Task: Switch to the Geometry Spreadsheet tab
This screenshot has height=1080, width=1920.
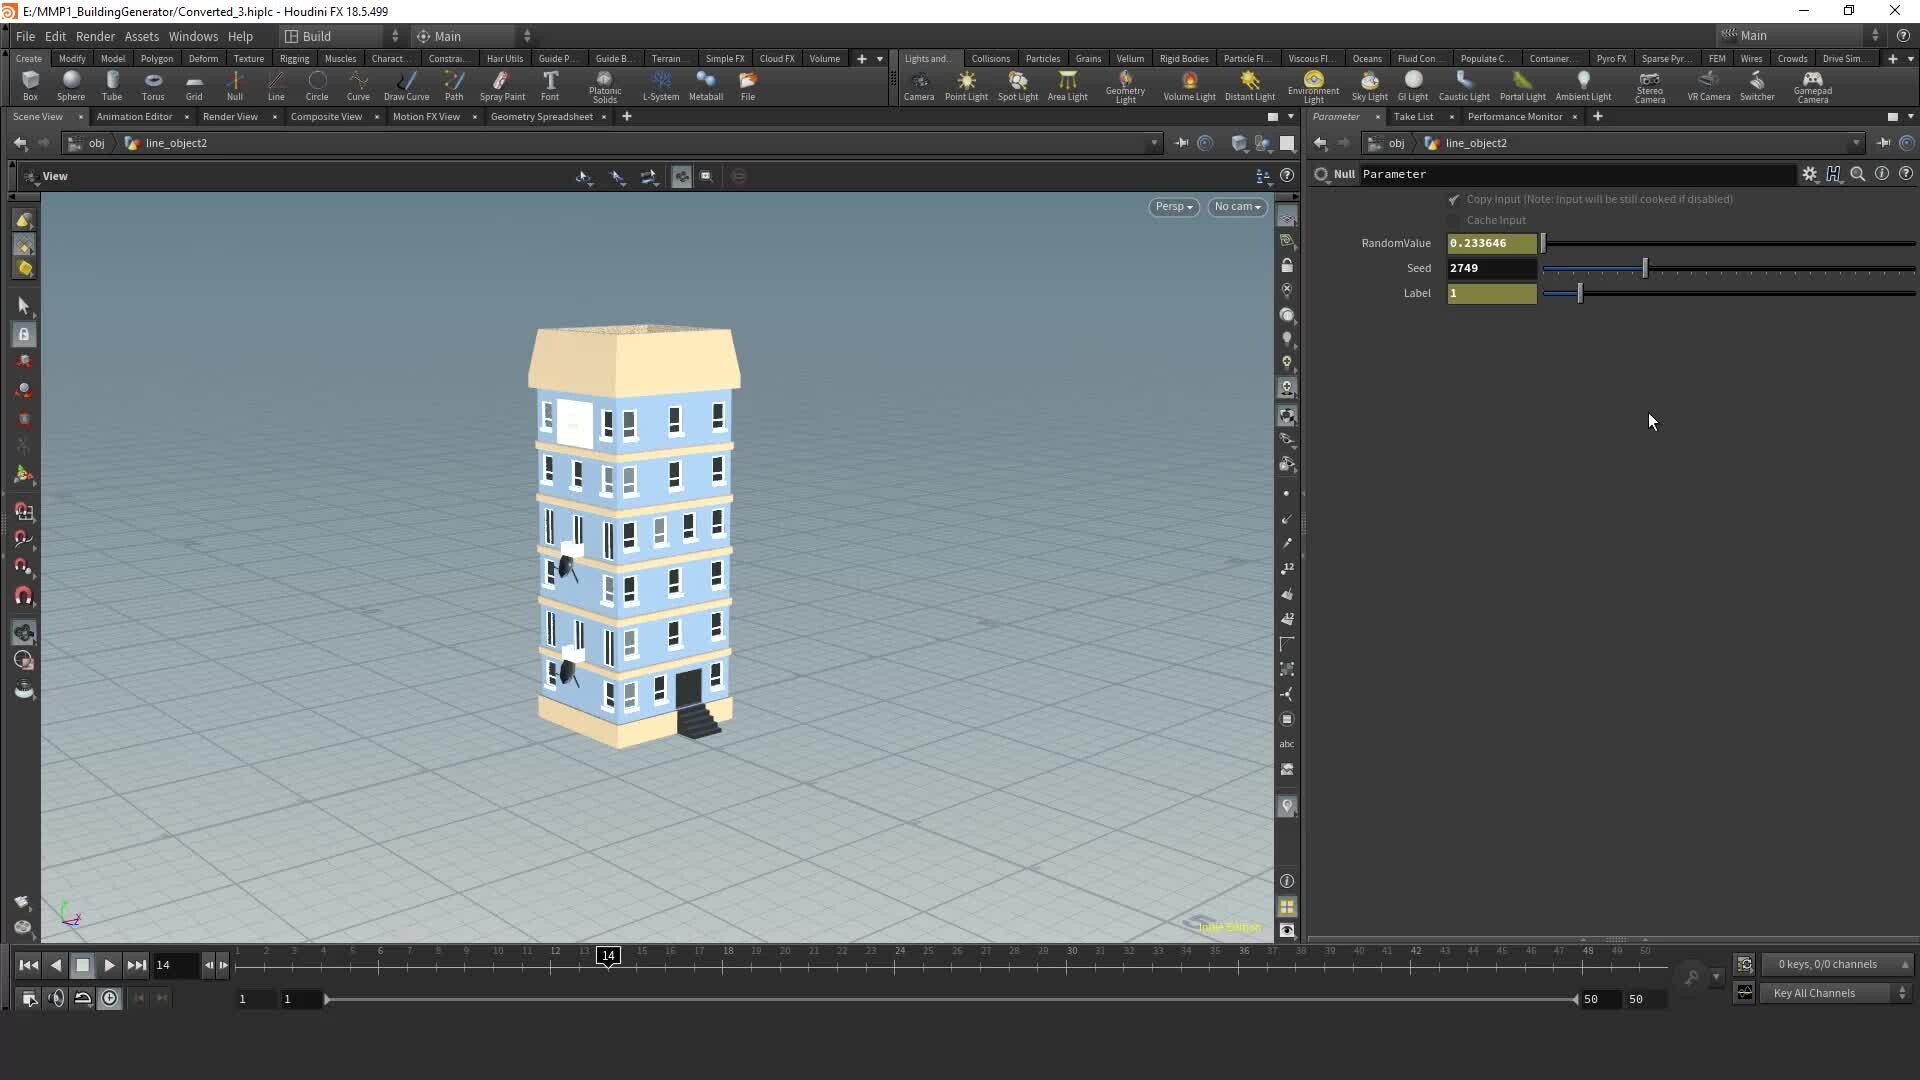Action: tap(541, 117)
